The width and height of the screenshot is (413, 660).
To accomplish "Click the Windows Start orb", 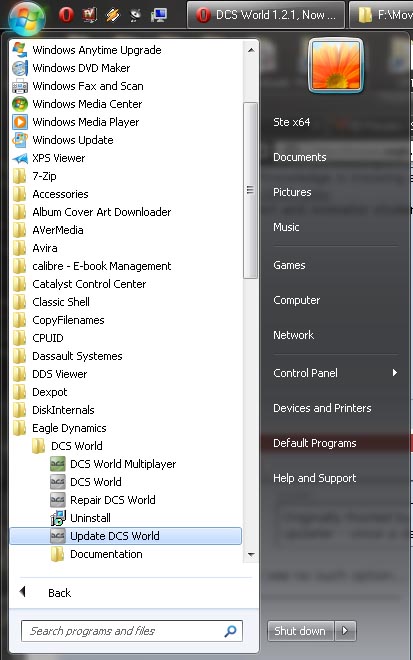I will point(27,17).
